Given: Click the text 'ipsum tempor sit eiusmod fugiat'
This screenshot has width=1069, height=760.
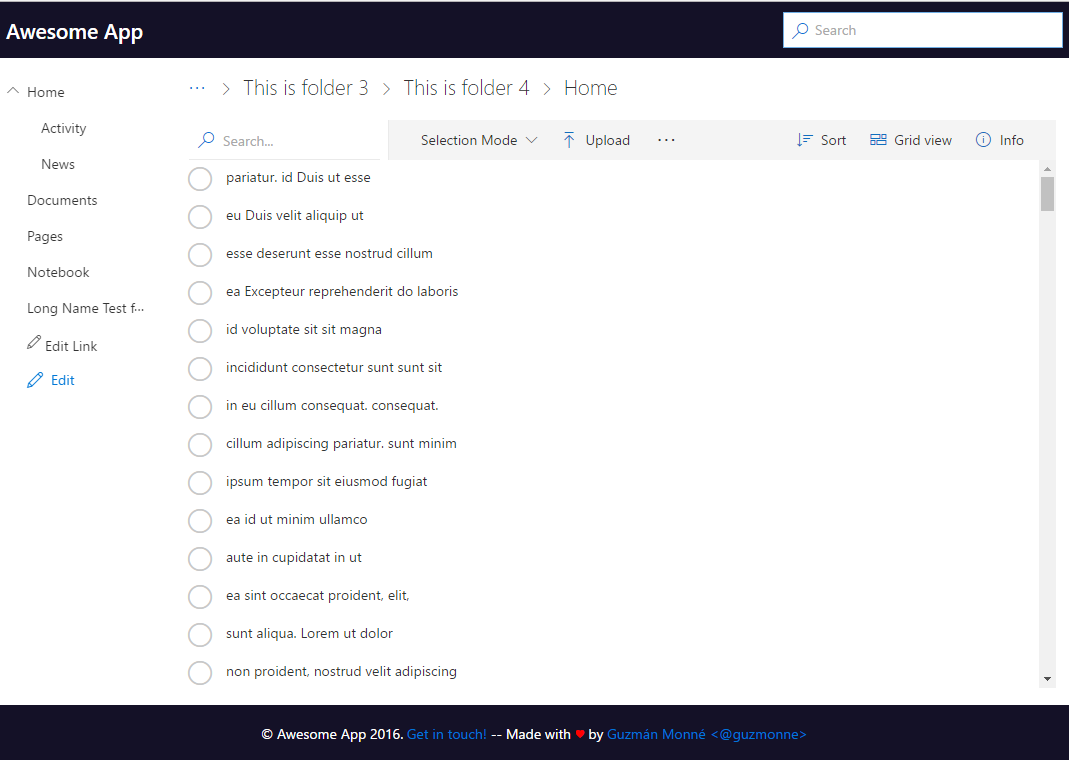Looking at the screenshot, I should (327, 481).
